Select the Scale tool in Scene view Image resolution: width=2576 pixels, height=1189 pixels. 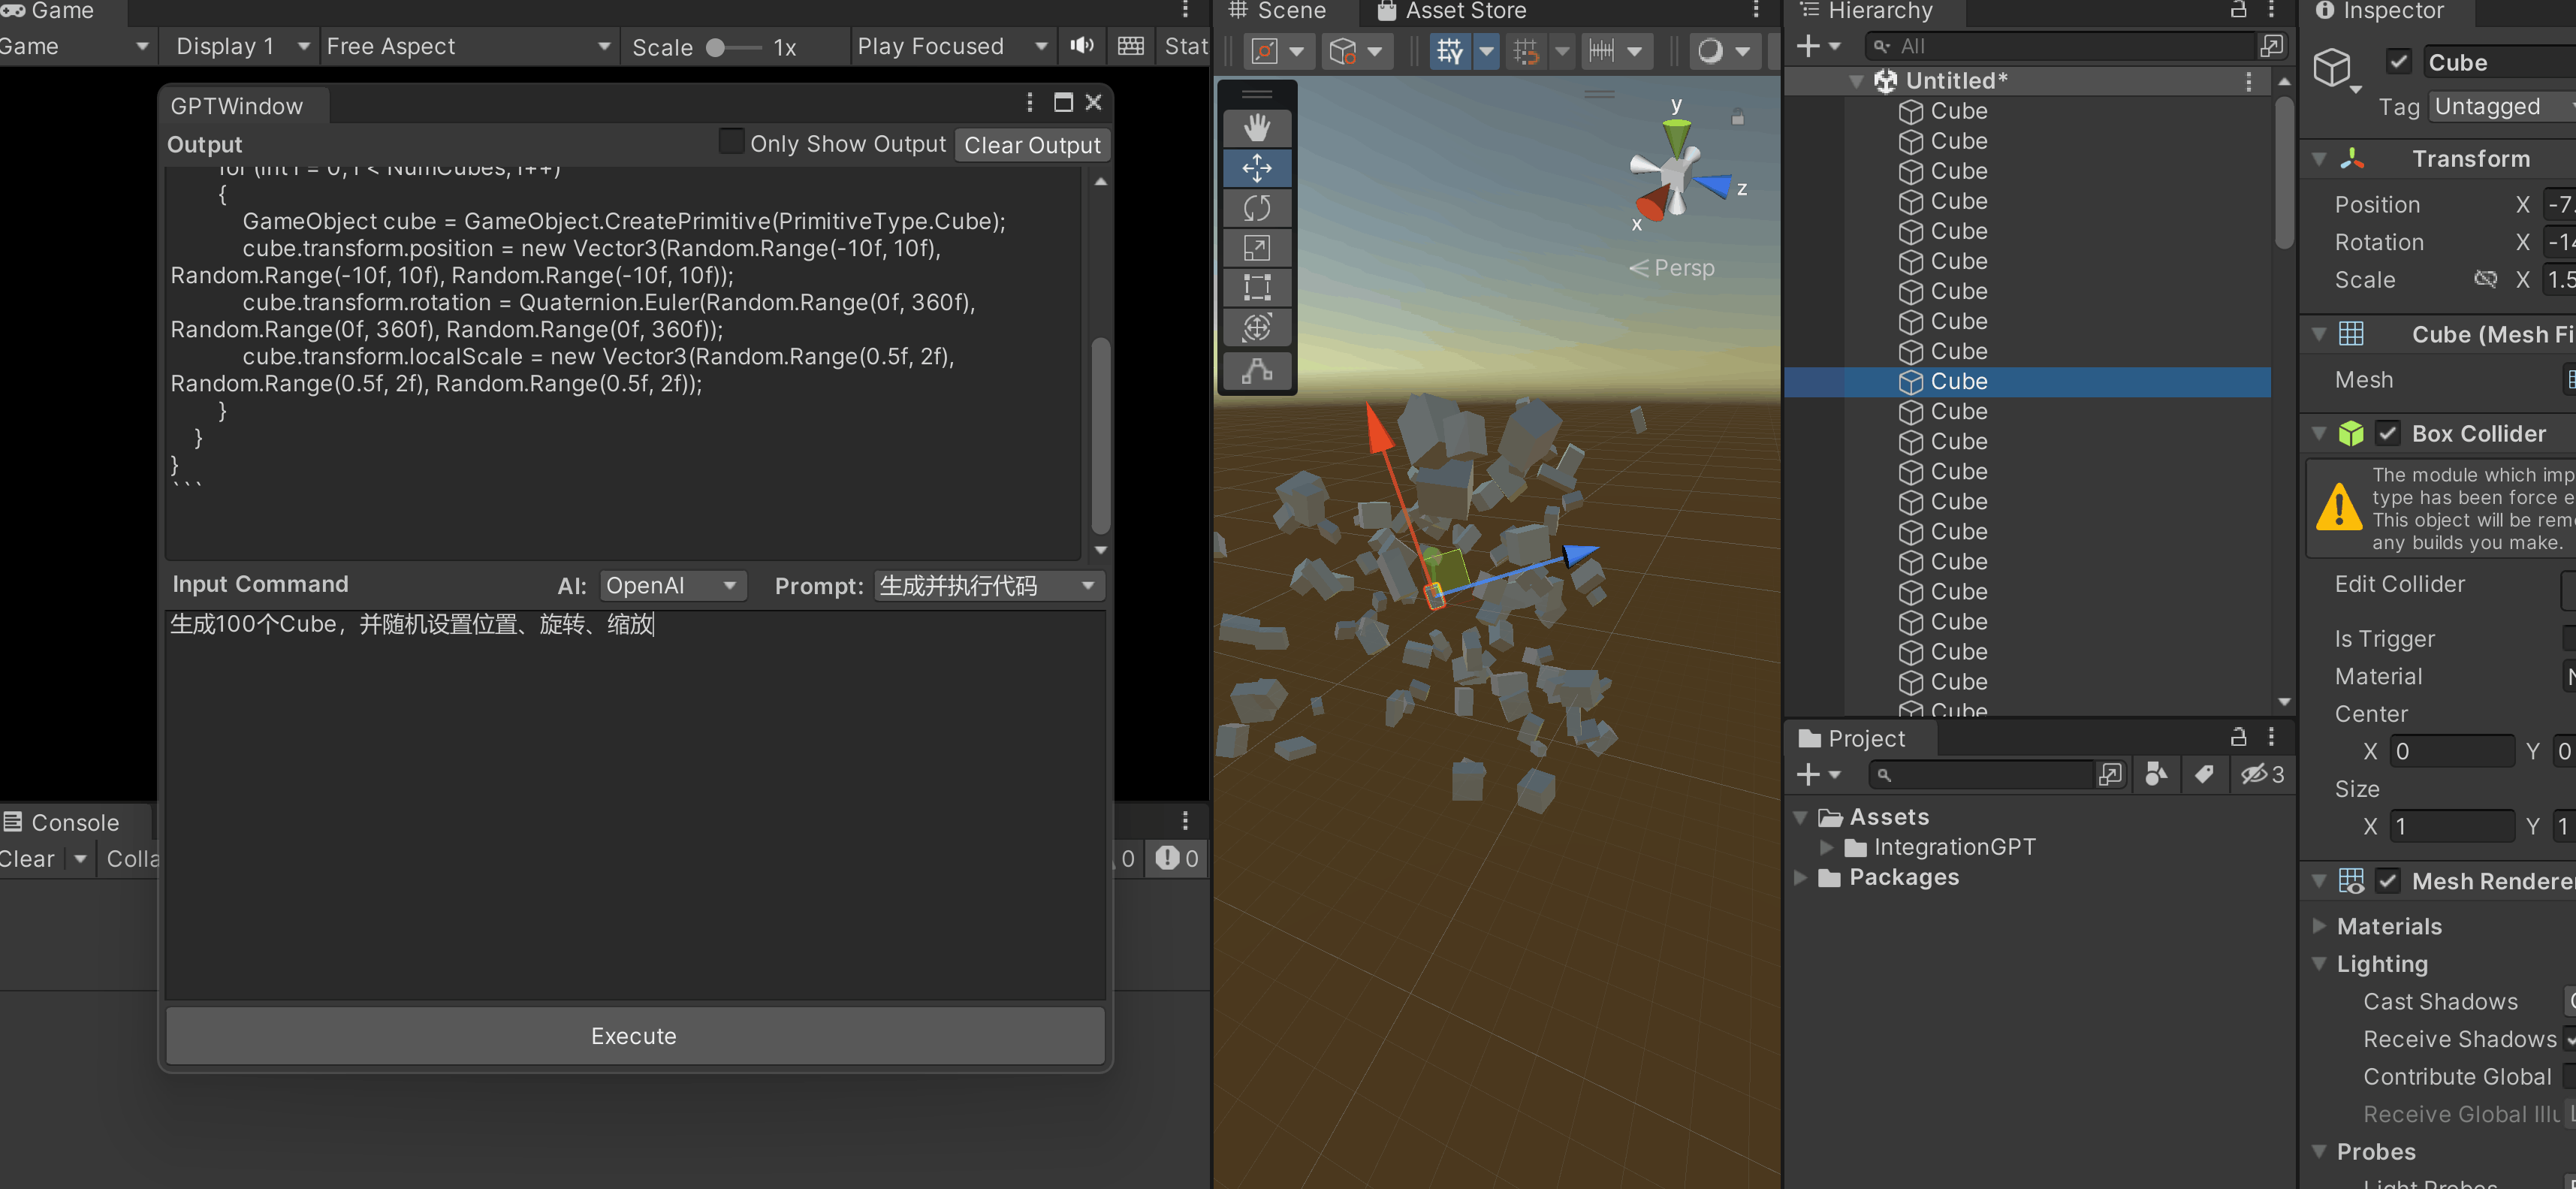click(x=1256, y=248)
